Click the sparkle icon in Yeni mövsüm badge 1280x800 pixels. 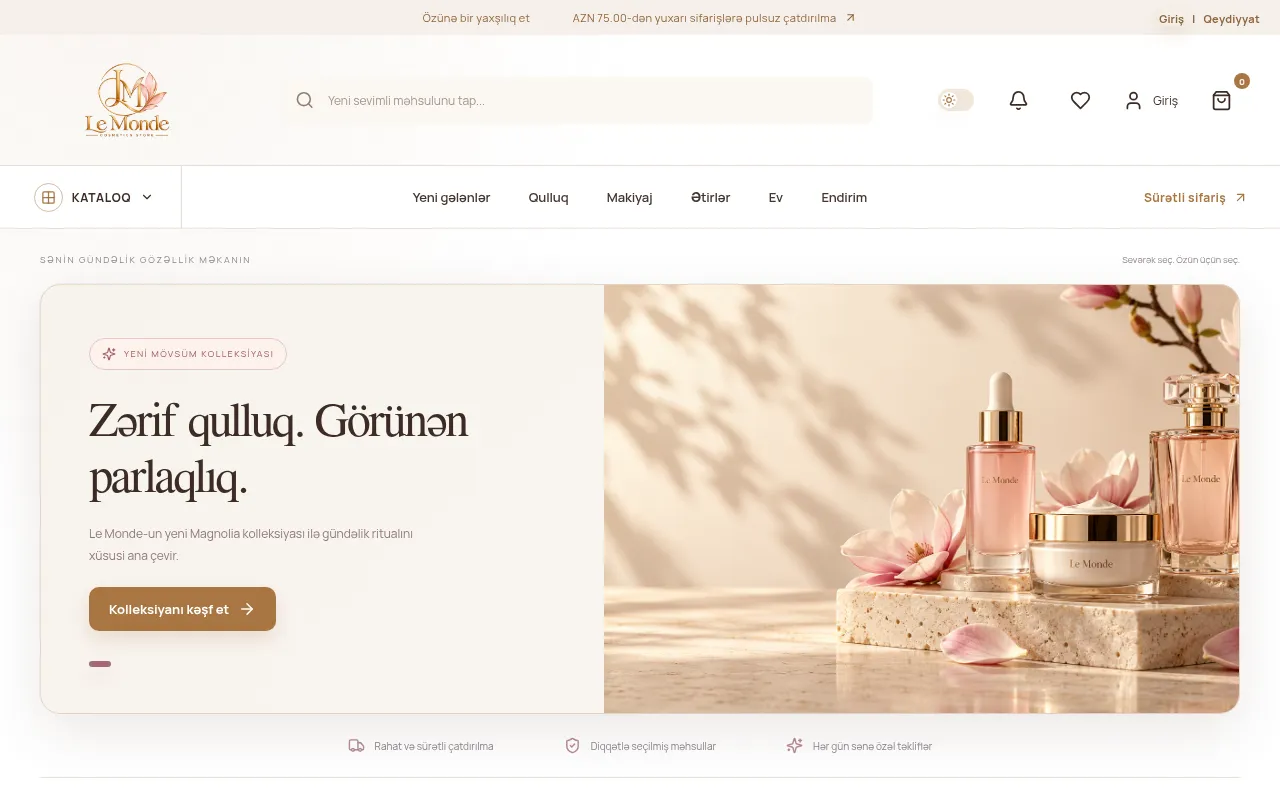click(x=109, y=354)
